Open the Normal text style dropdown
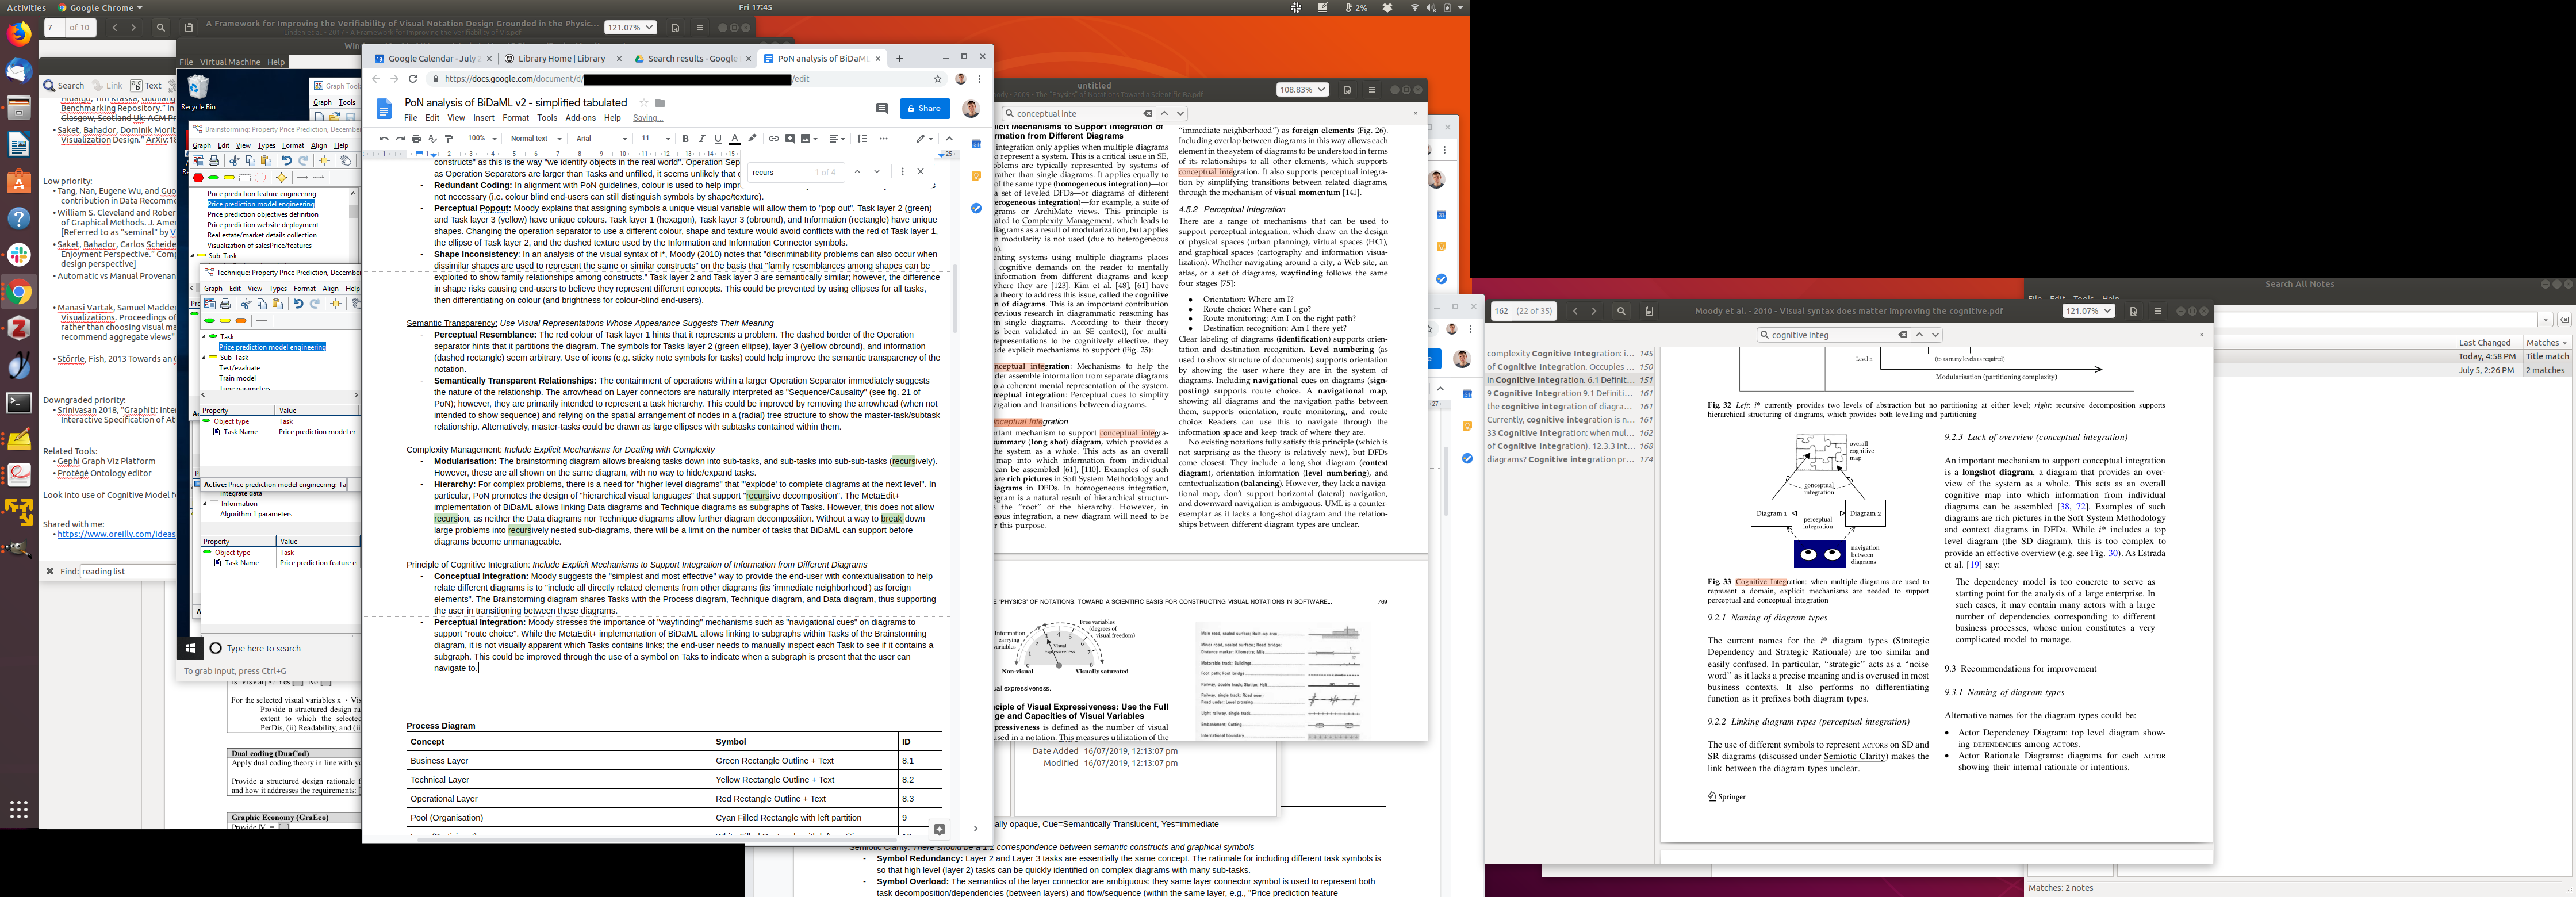Viewport: 2576px width, 897px height. pyautogui.click(x=534, y=139)
